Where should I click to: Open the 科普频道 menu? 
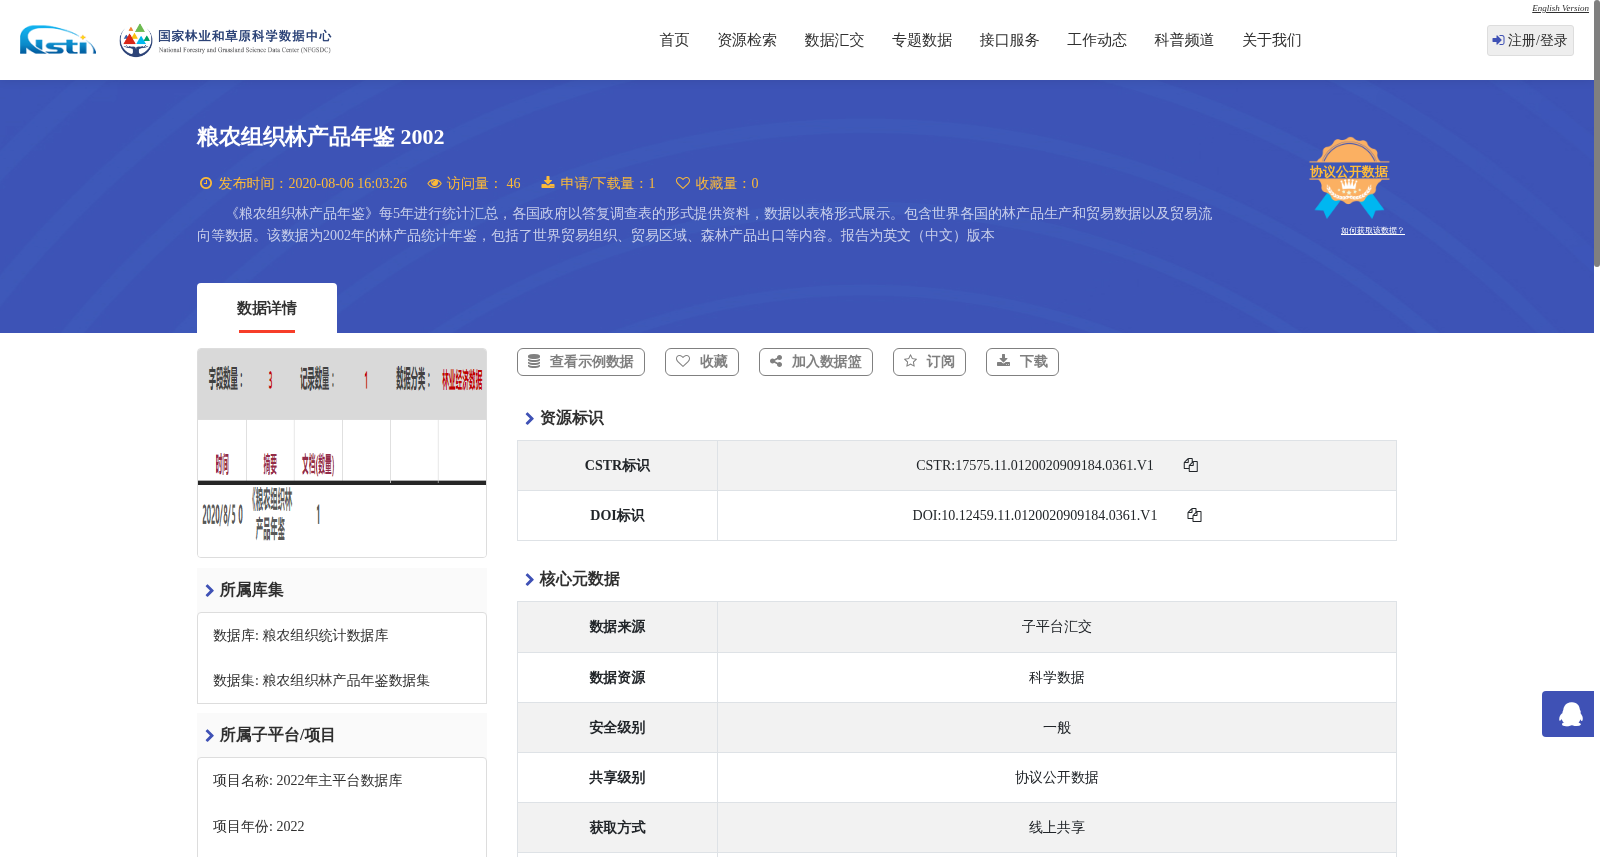(x=1184, y=40)
